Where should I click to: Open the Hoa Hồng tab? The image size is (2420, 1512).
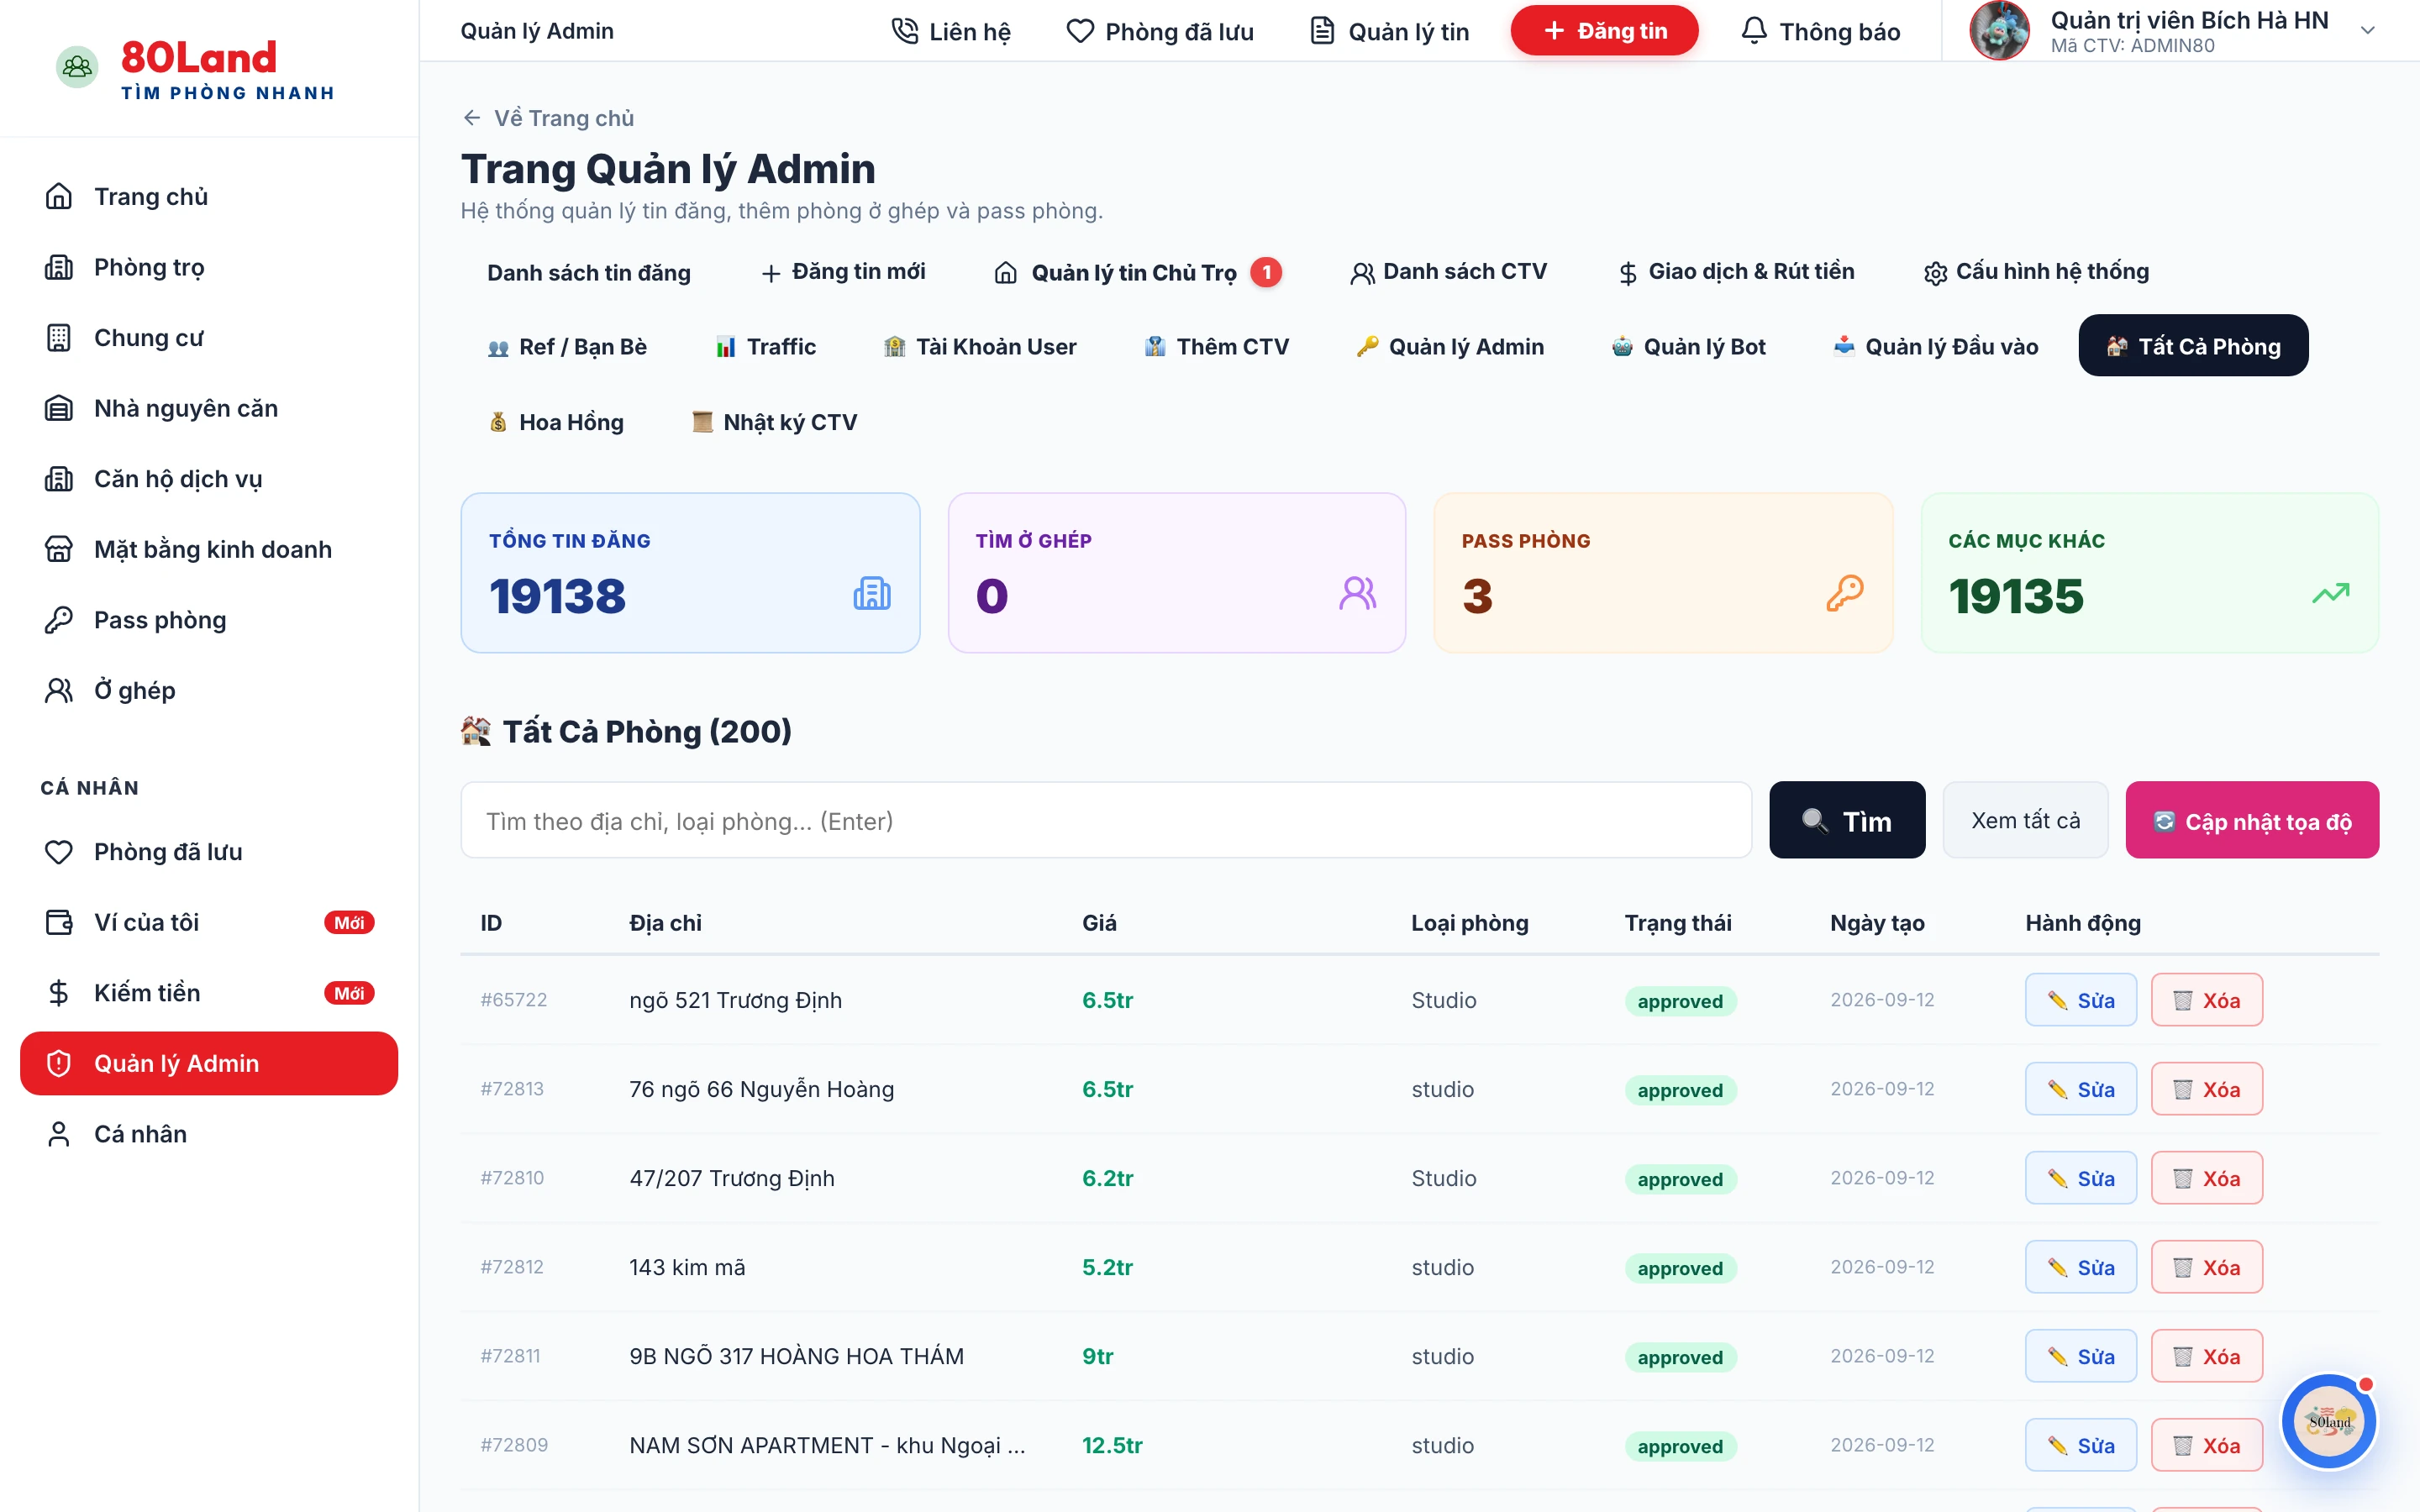tap(555, 422)
